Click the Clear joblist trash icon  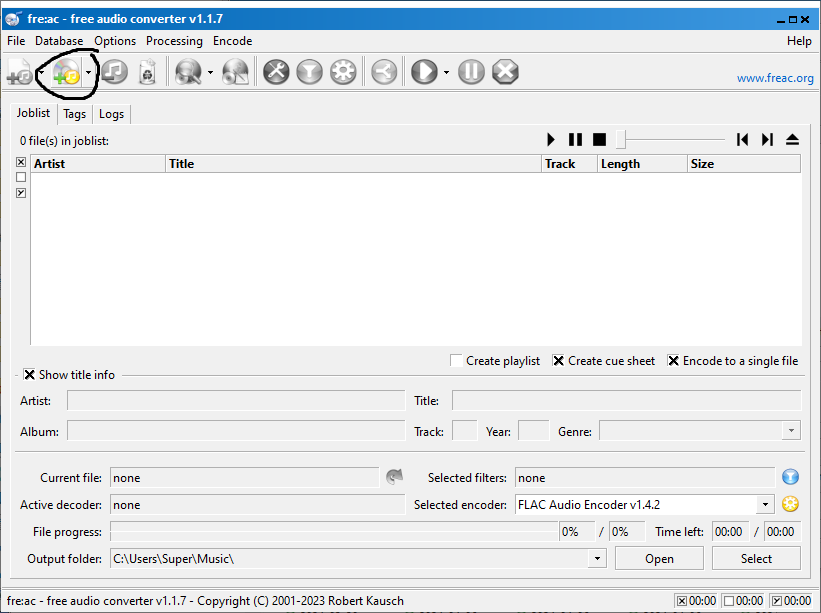pos(148,72)
